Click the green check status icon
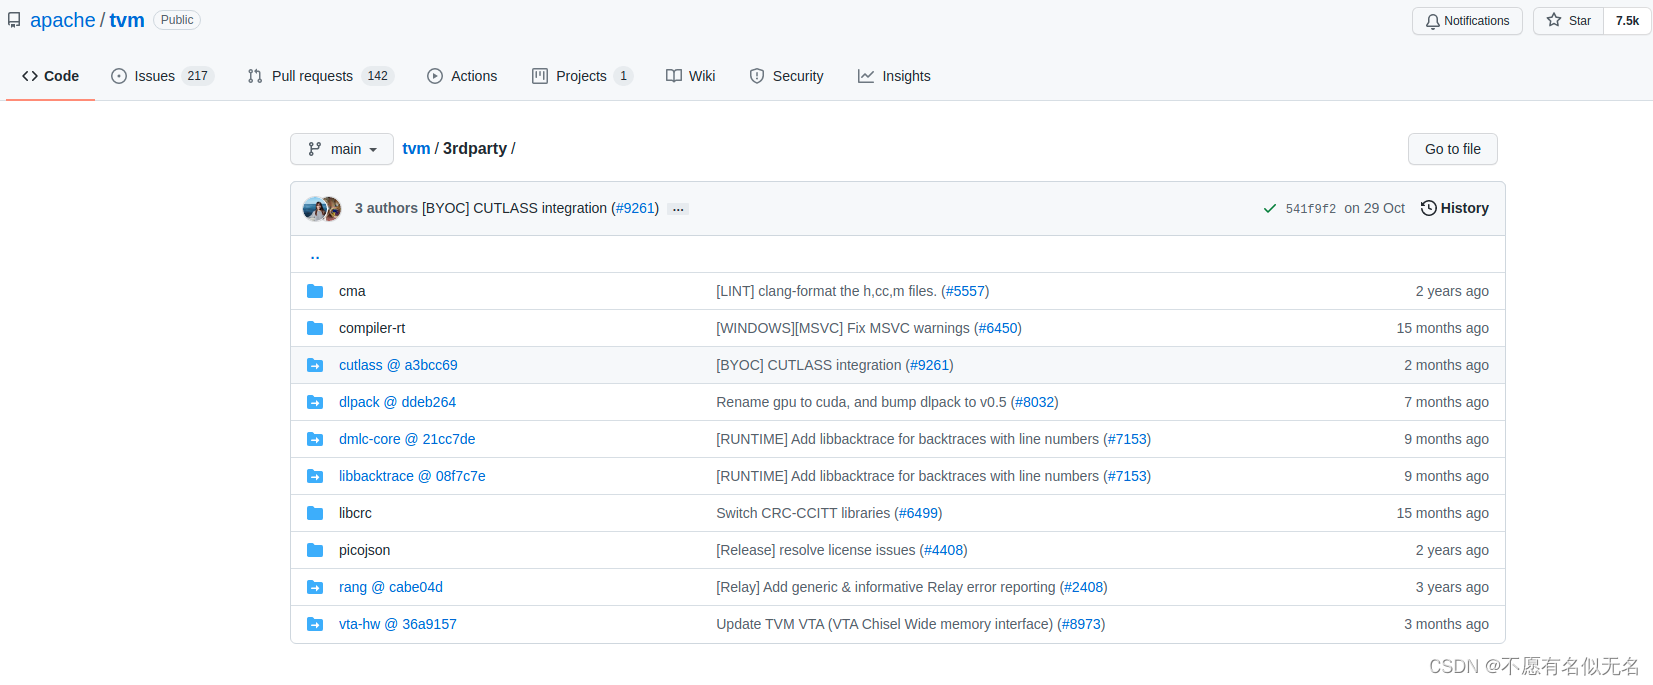 (x=1270, y=208)
